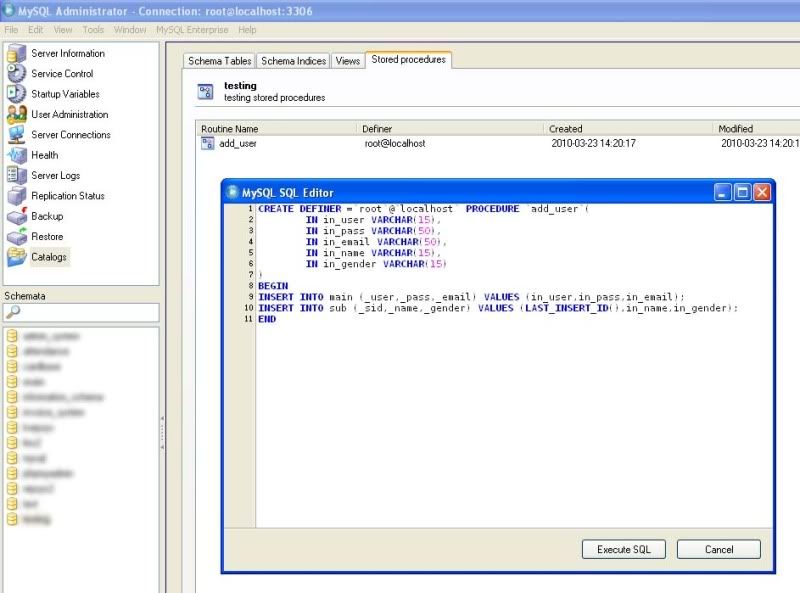Image resolution: width=800 pixels, height=593 pixels.
Task: Select the Catalogs folder icon
Action: tap(16, 257)
